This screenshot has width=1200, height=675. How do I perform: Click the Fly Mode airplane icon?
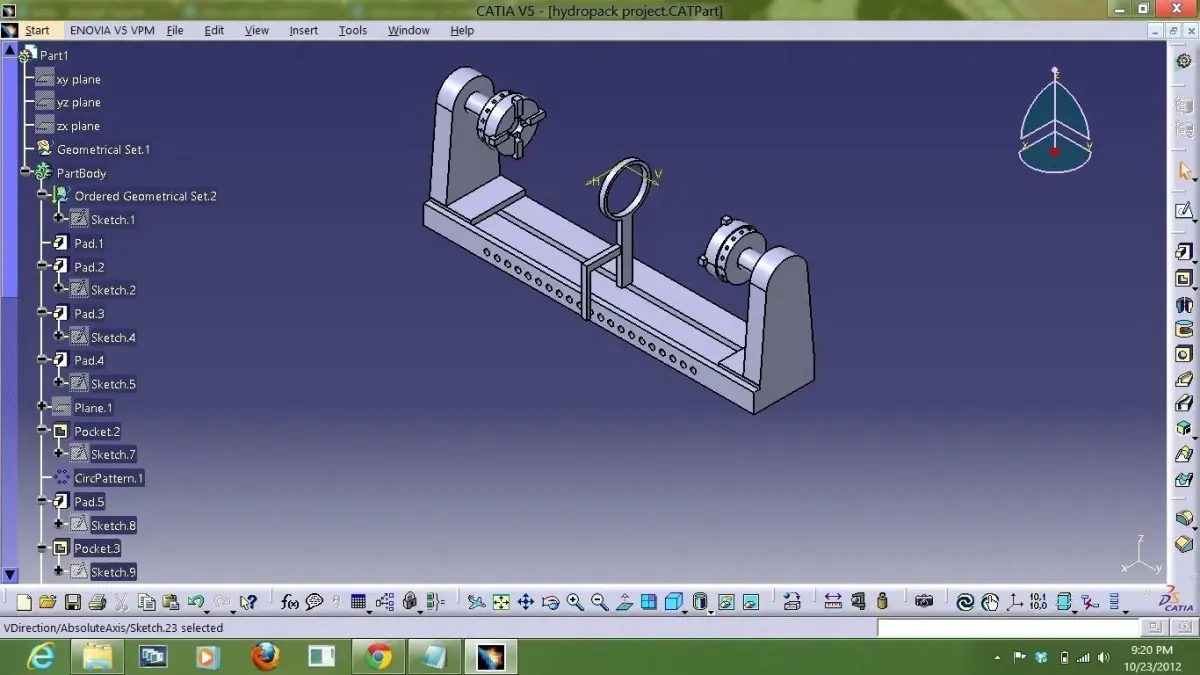click(477, 601)
